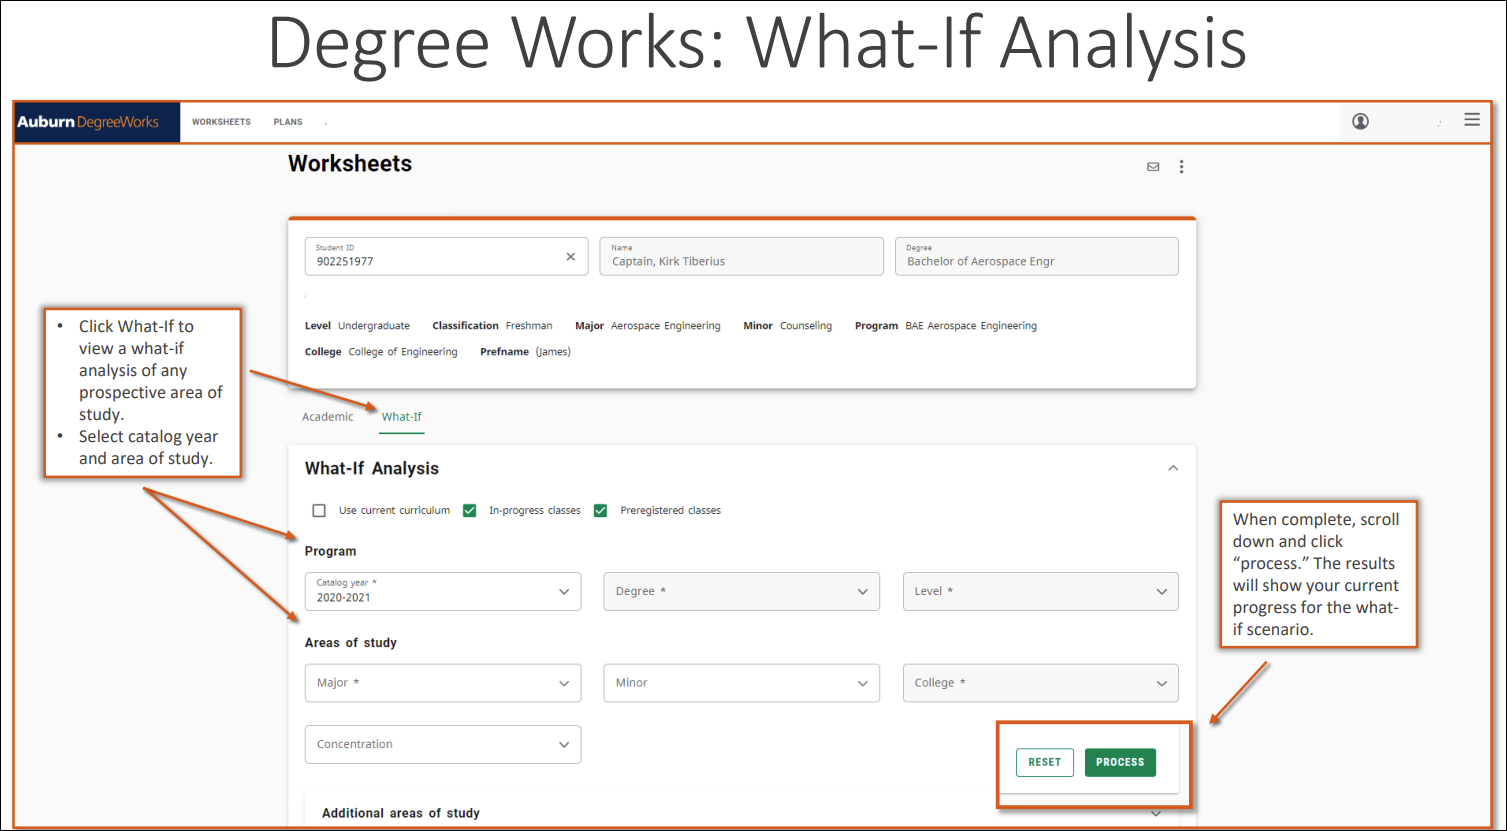The height and width of the screenshot is (831, 1507).
Task: Open the three-dot options menu on Worksheets
Action: click(1181, 166)
